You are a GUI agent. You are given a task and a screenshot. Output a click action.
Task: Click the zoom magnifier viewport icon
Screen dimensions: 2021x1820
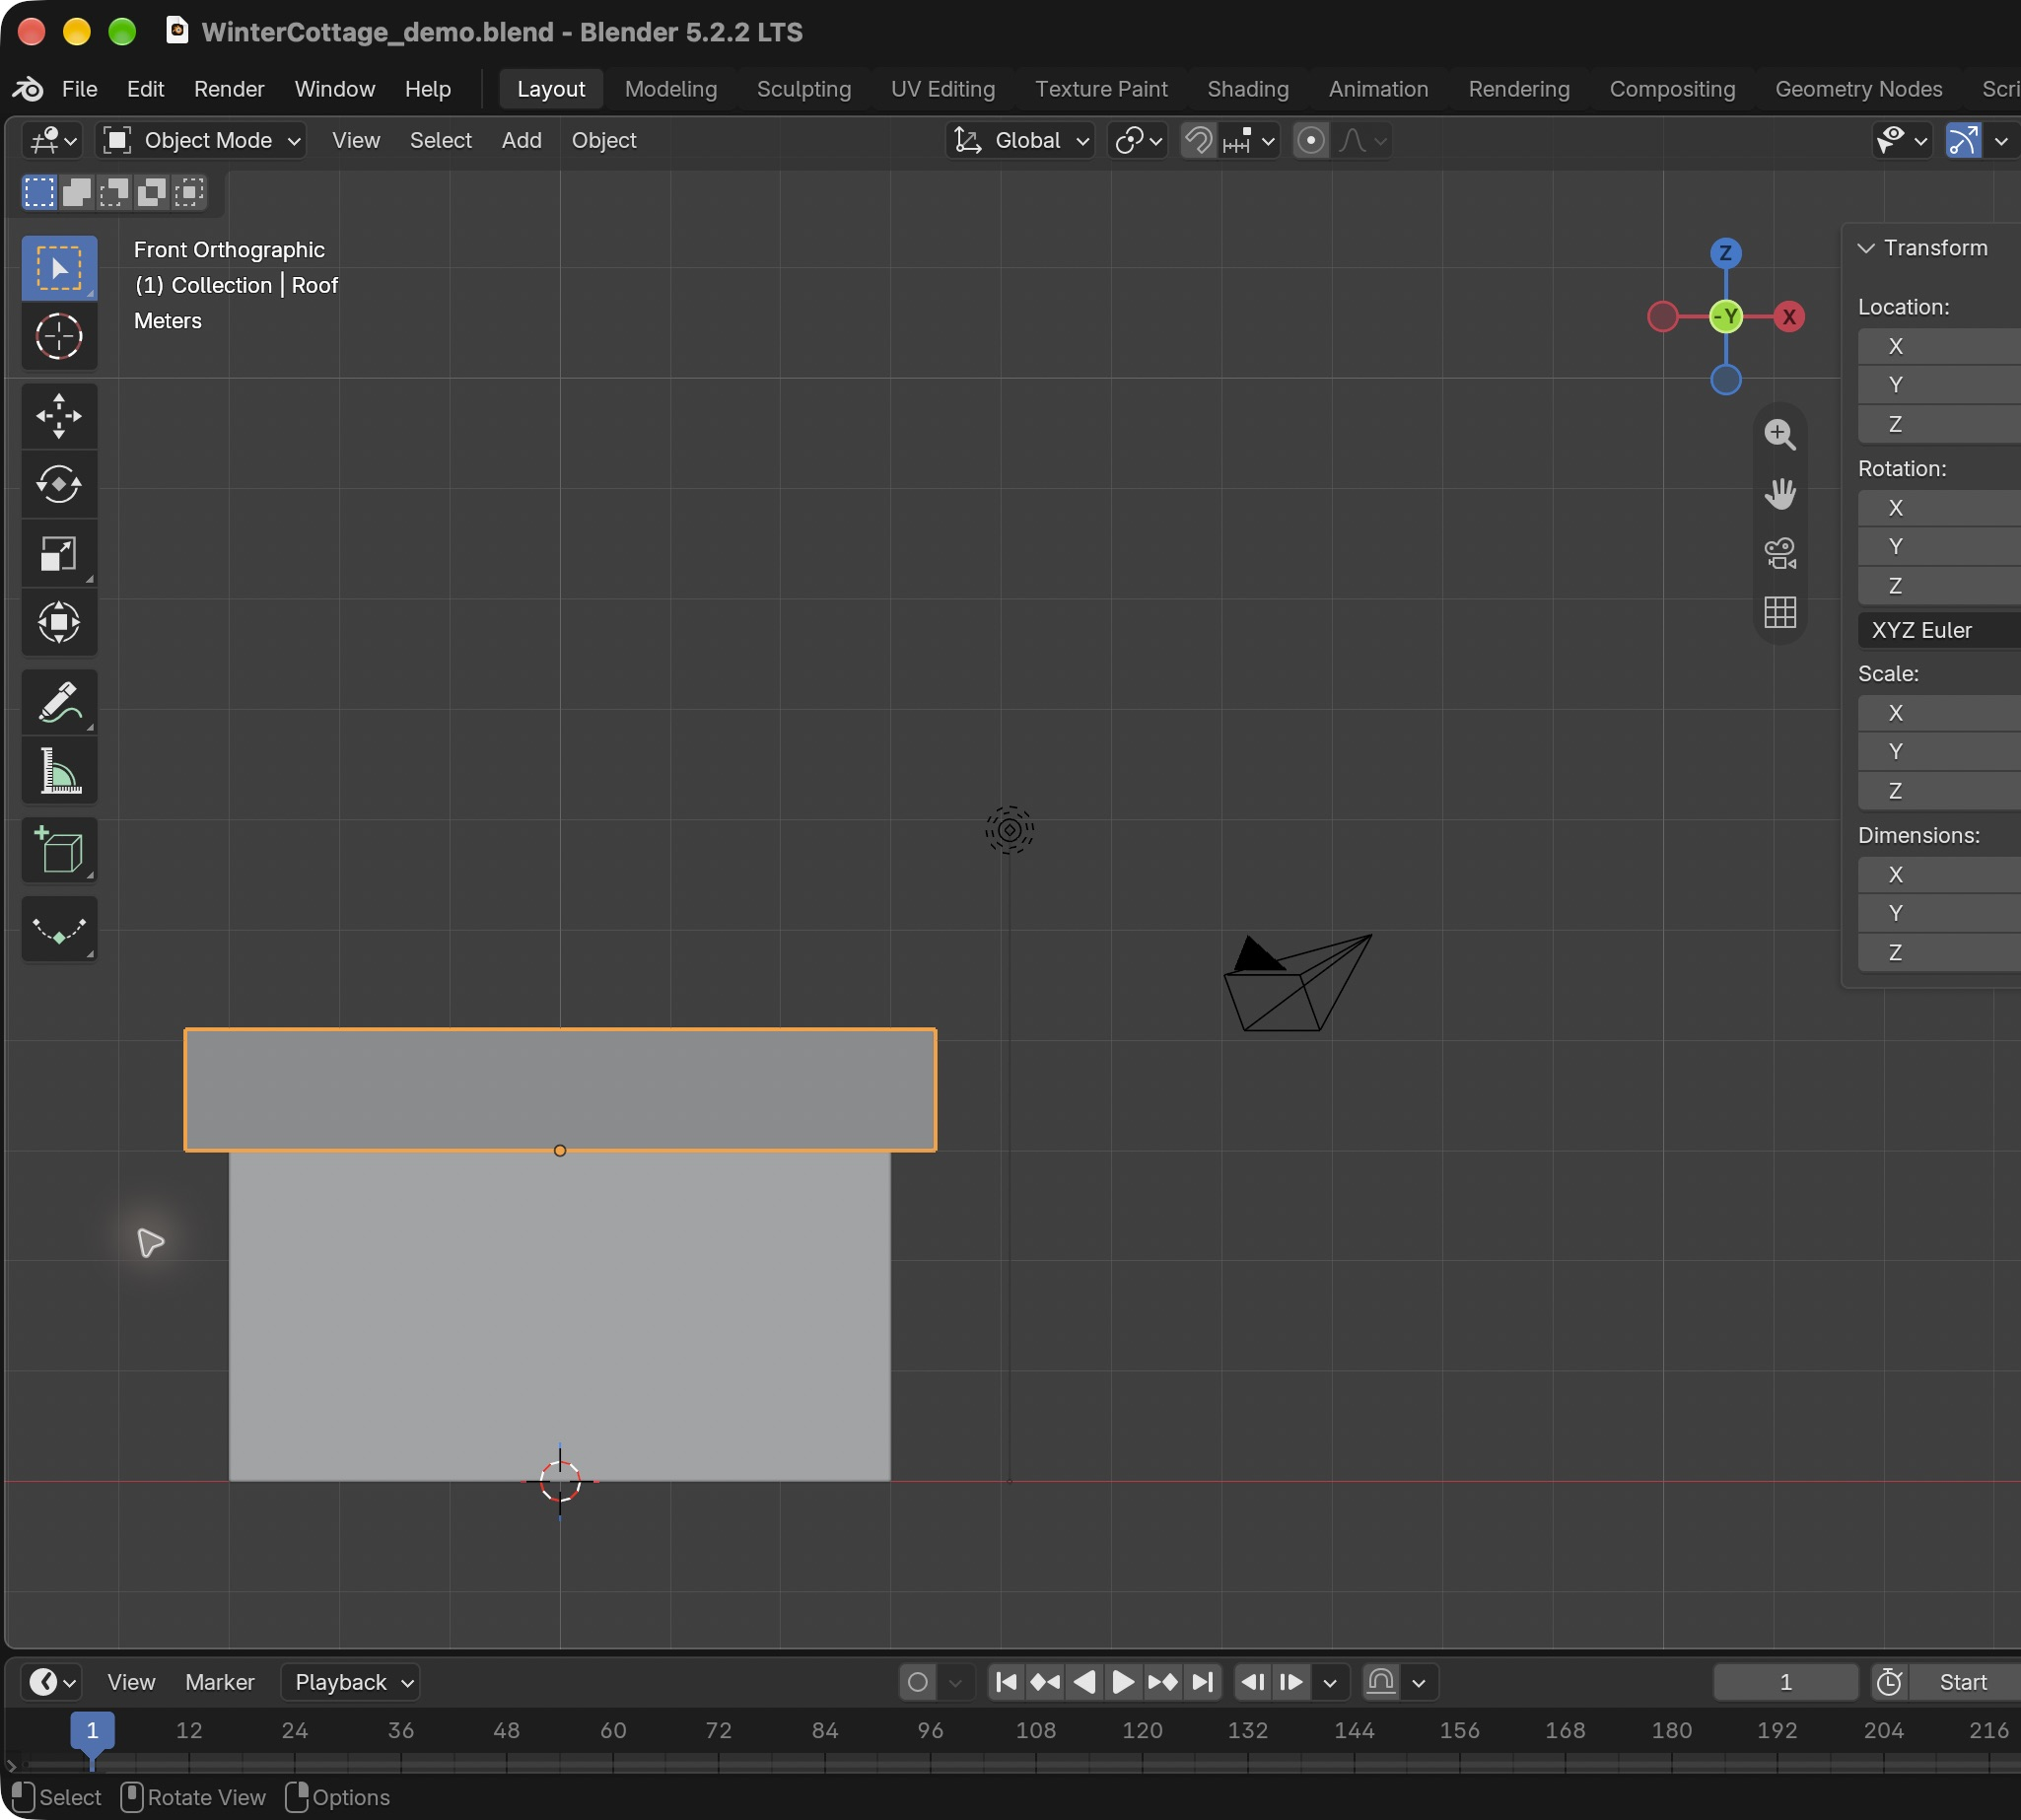(1780, 435)
